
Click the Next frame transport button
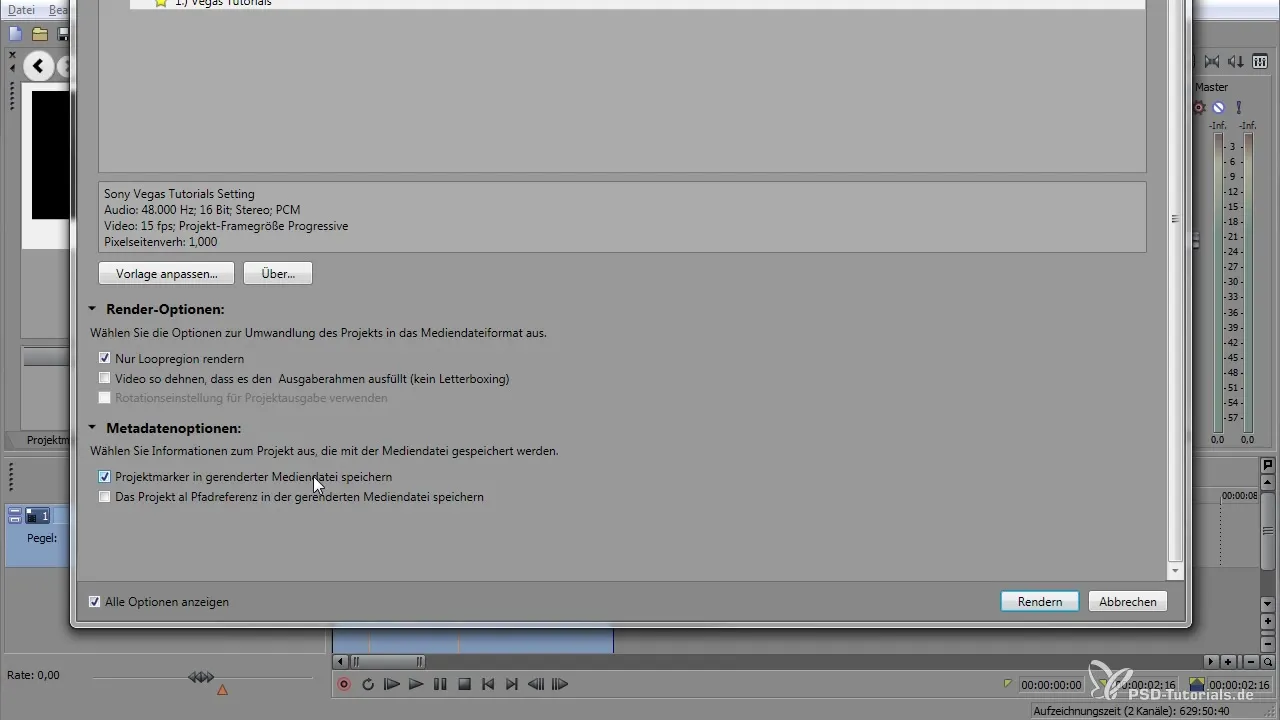point(560,684)
